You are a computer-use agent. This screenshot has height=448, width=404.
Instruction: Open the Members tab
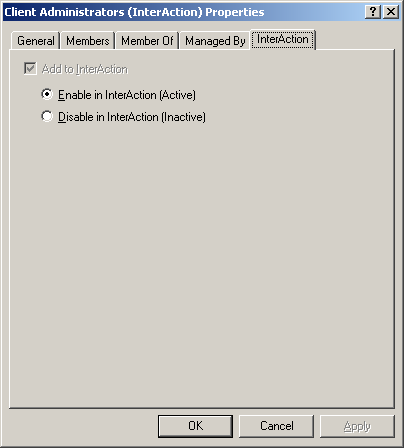pos(88,41)
